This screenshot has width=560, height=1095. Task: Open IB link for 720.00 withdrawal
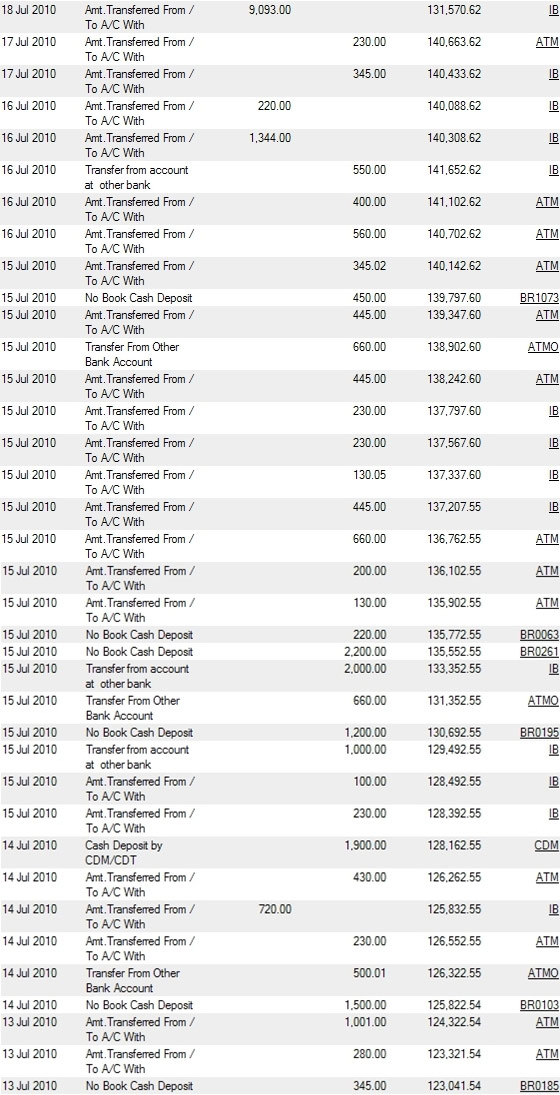(x=554, y=909)
